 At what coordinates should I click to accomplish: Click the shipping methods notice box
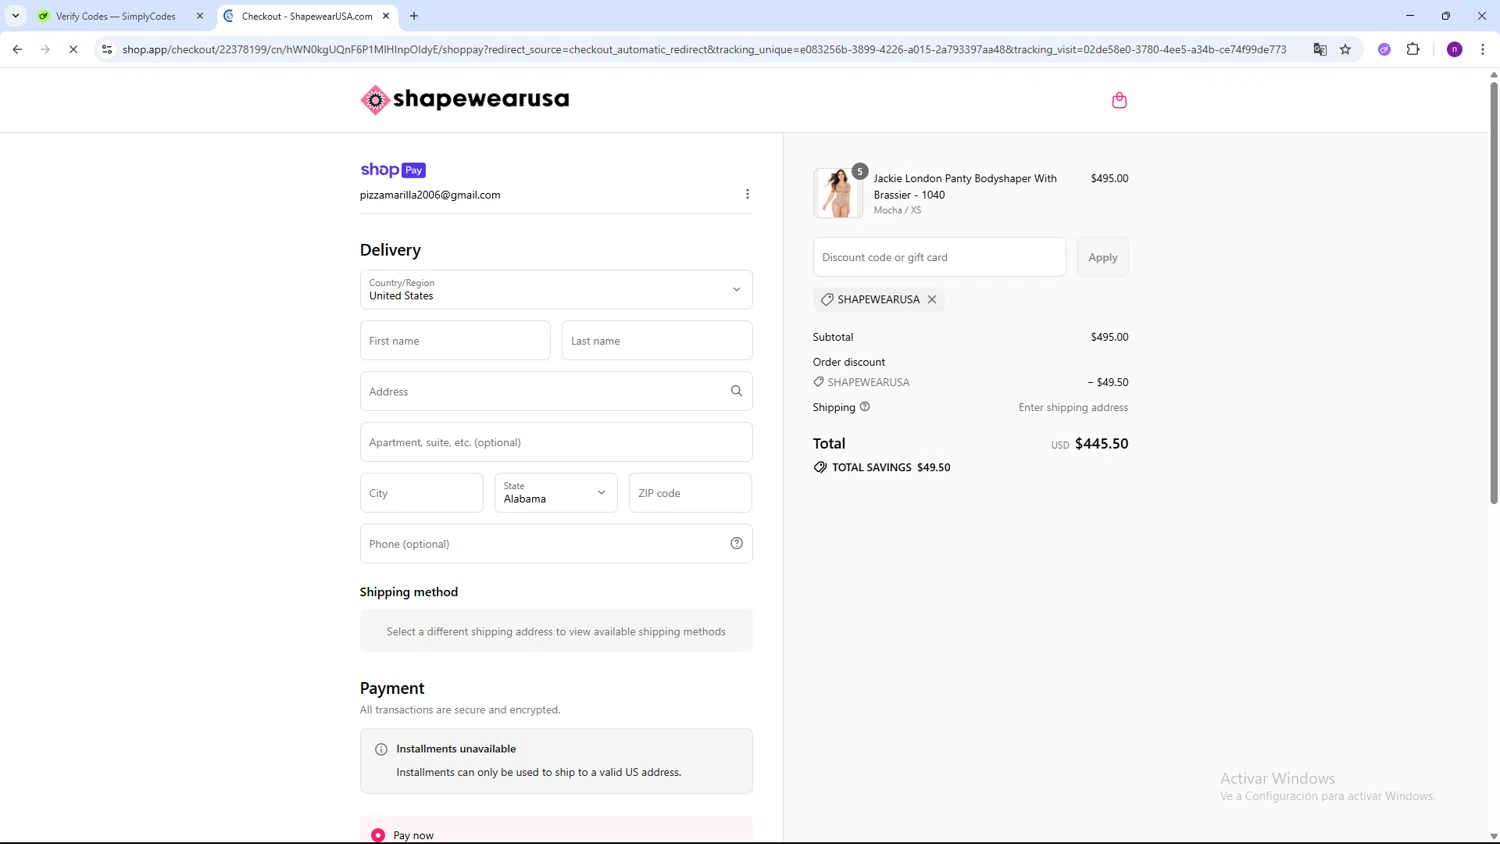[556, 631]
